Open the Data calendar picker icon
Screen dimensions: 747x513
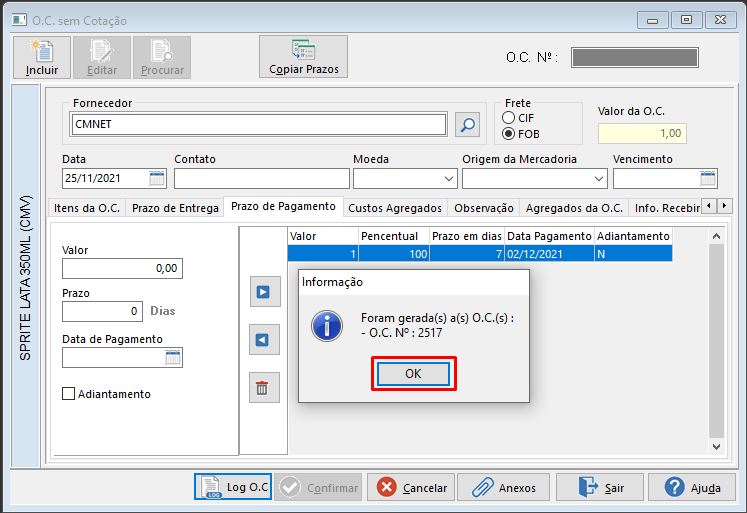157,179
